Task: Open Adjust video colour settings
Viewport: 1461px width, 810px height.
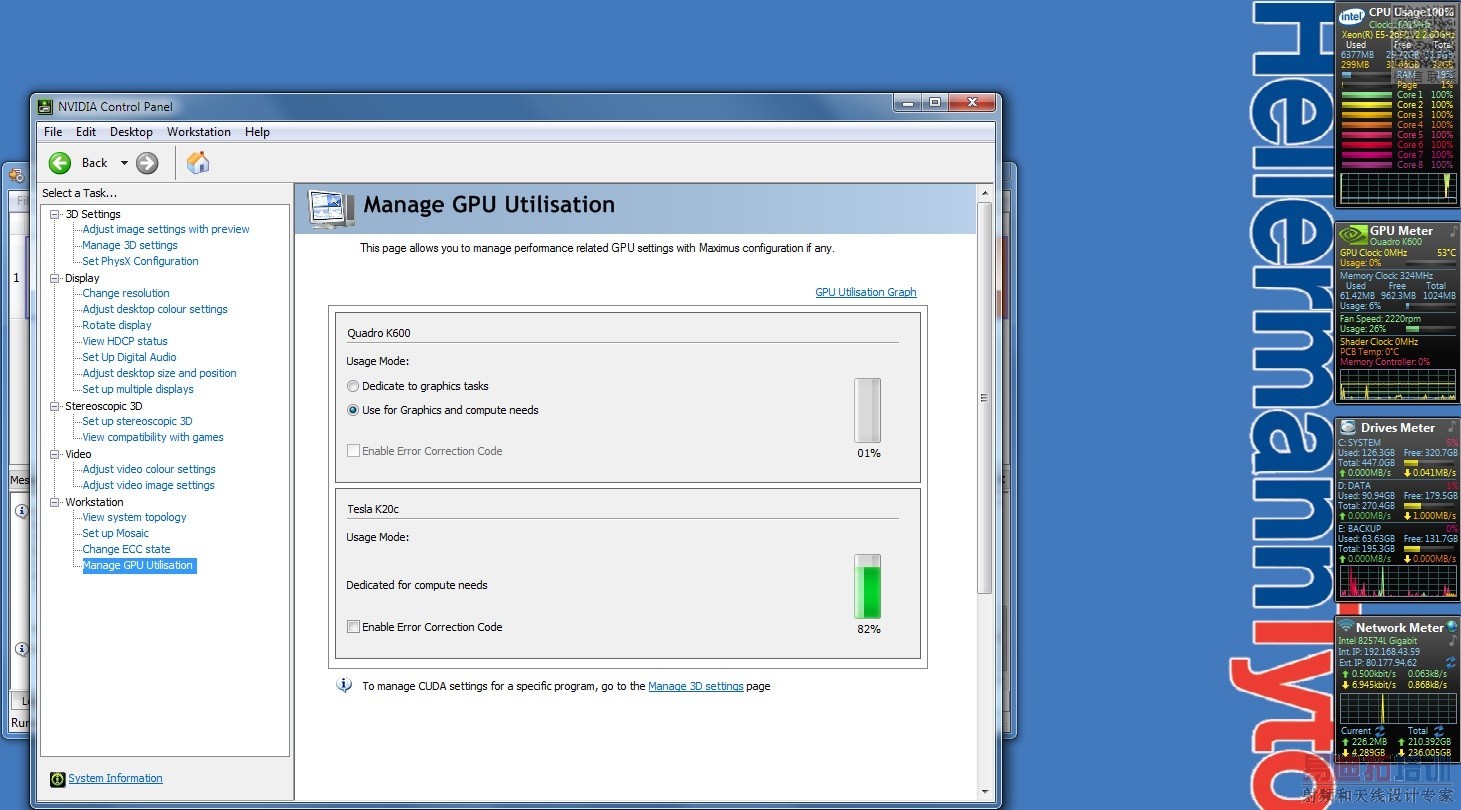Action: tap(149, 469)
